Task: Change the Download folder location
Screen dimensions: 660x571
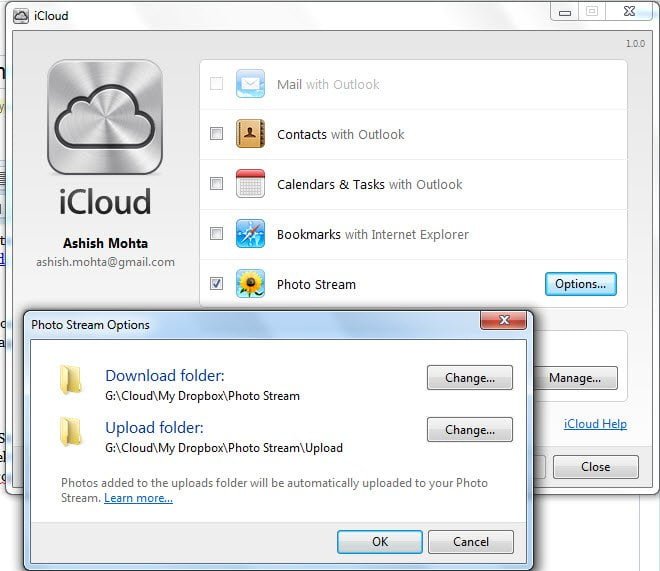Action: pyautogui.click(x=470, y=378)
